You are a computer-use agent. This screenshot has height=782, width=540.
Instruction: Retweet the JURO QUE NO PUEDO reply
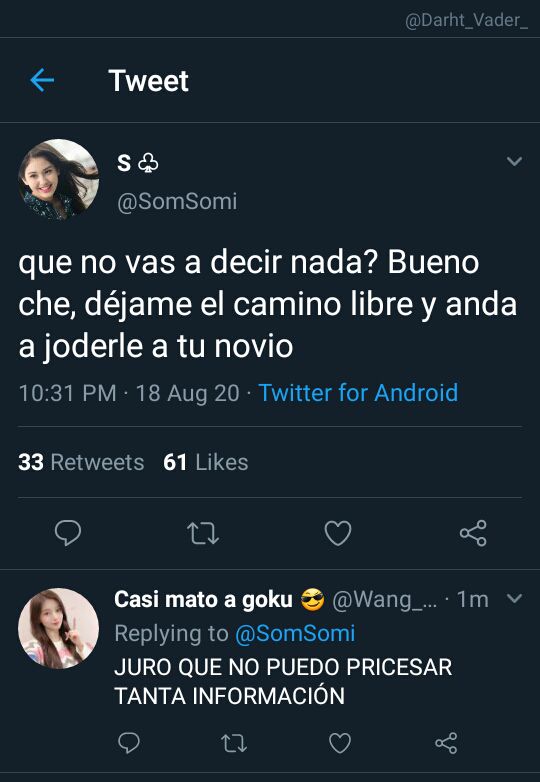234,743
